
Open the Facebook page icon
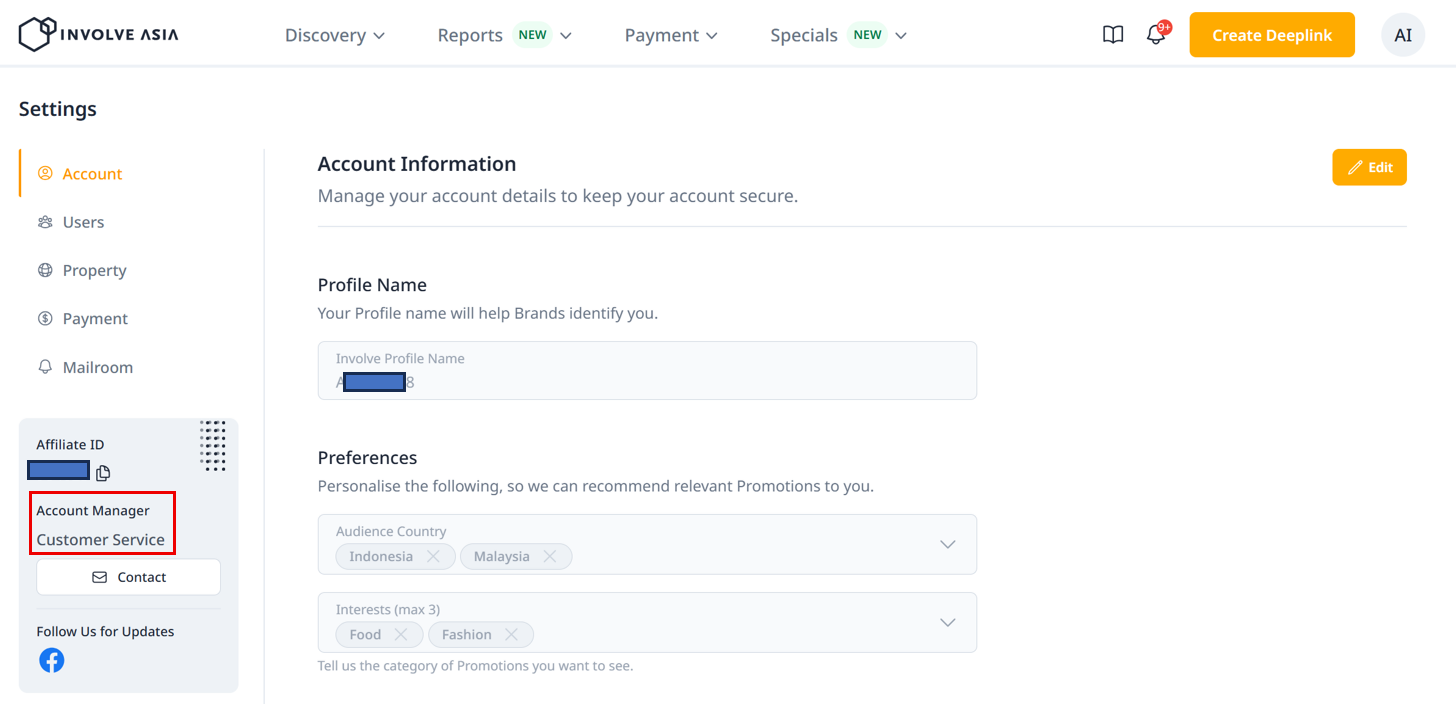(52, 660)
